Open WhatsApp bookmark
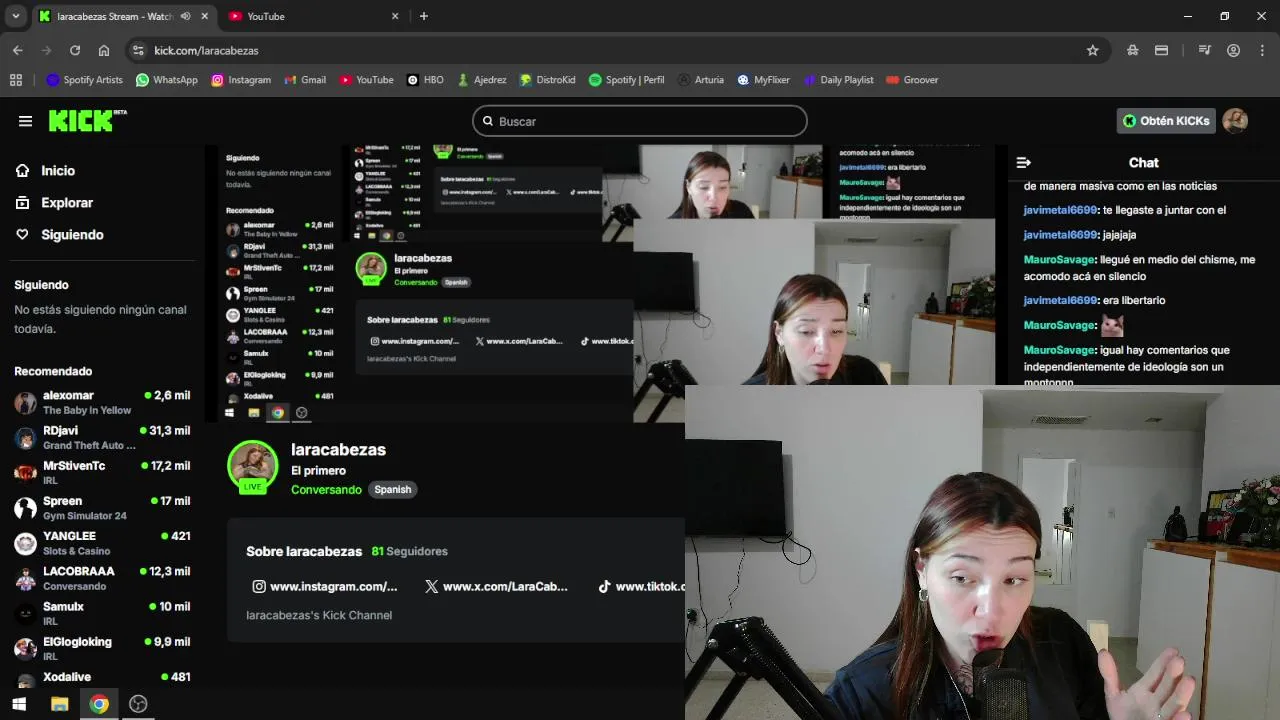Viewport: 1280px width, 720px height. pyautogui.click(x=167, y=80)
